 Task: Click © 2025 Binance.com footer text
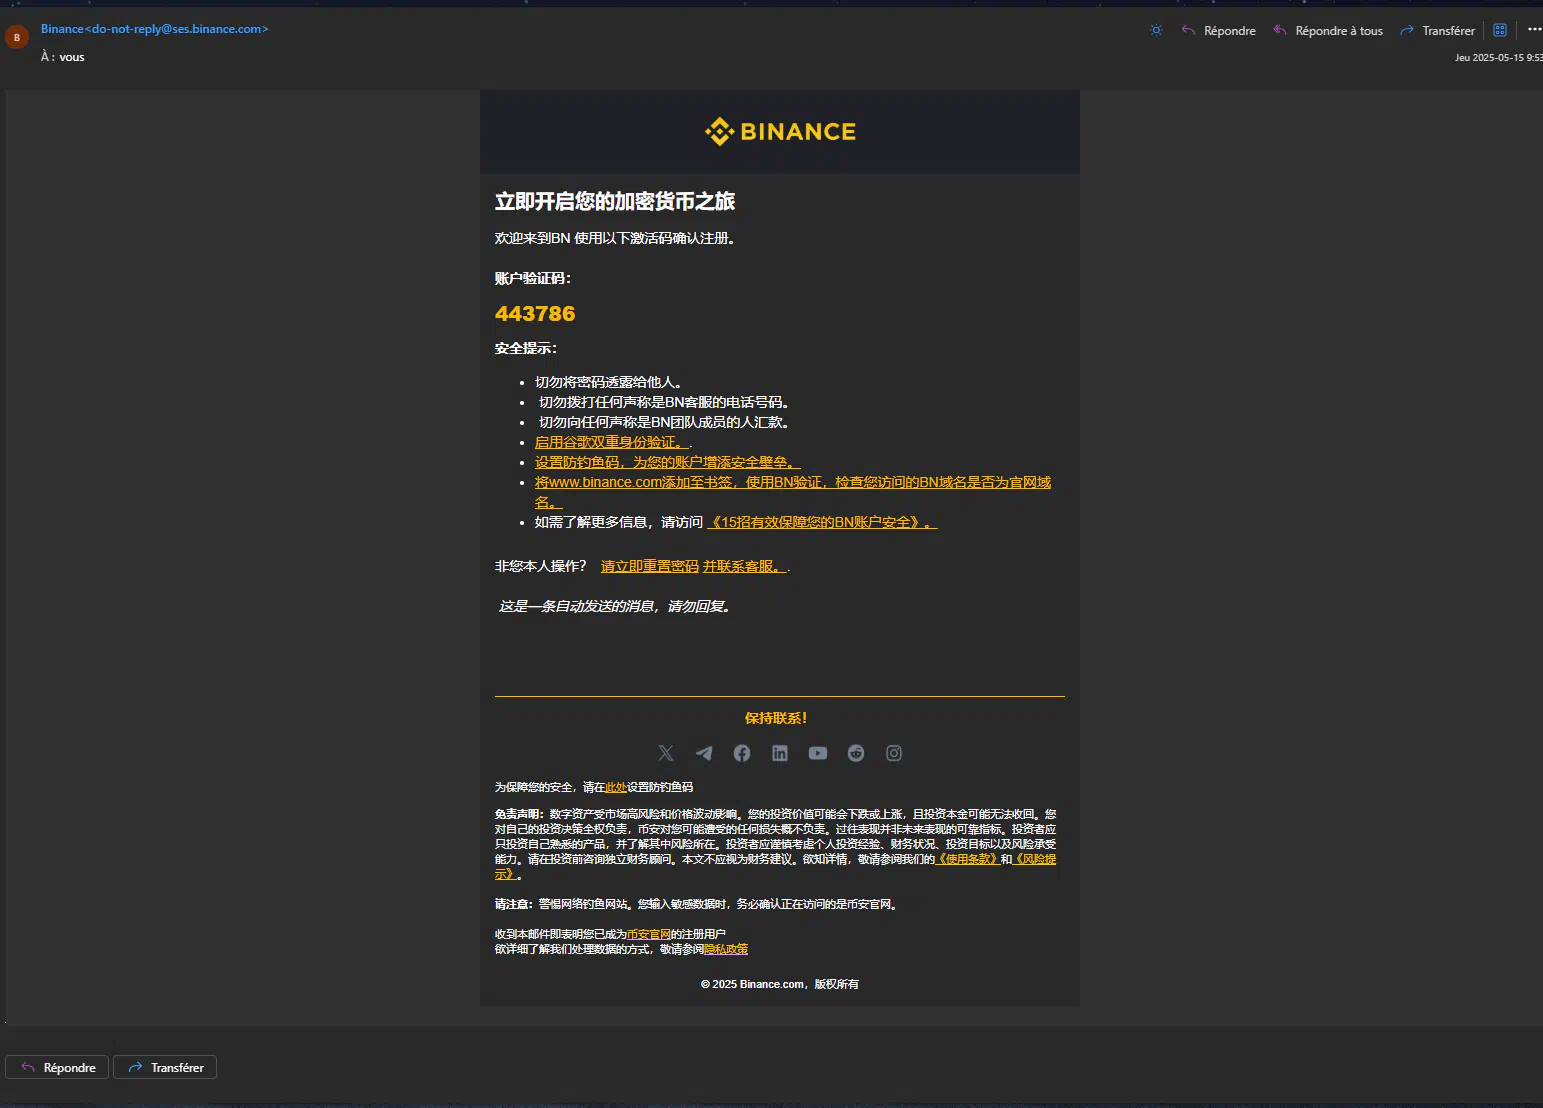pos(780,984)
